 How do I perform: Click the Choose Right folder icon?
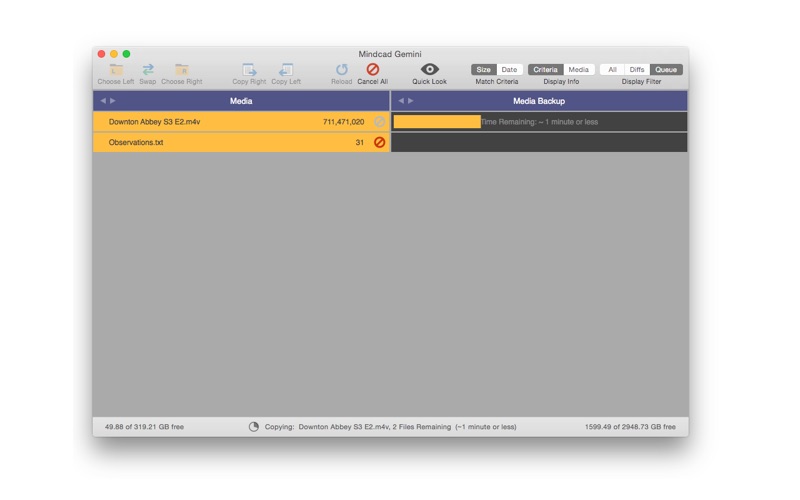click(182, 69)
